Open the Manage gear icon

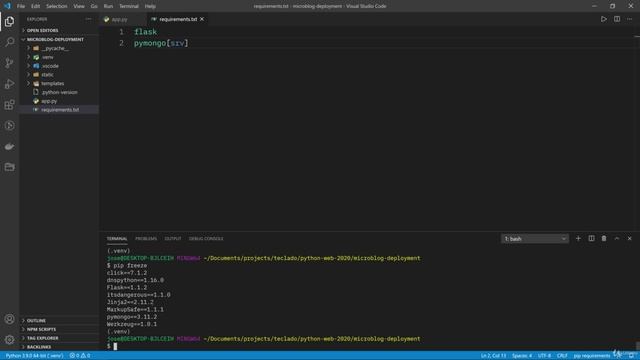[x=9, y=339]
